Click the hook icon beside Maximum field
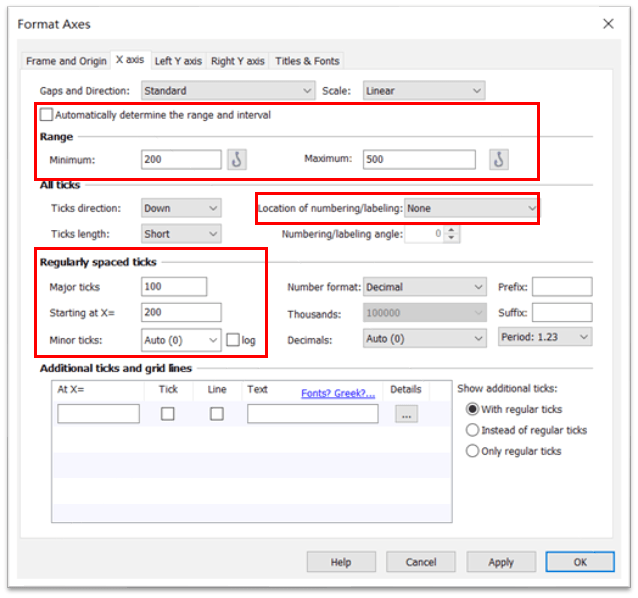Screen dimensions: 638x598 498,159
